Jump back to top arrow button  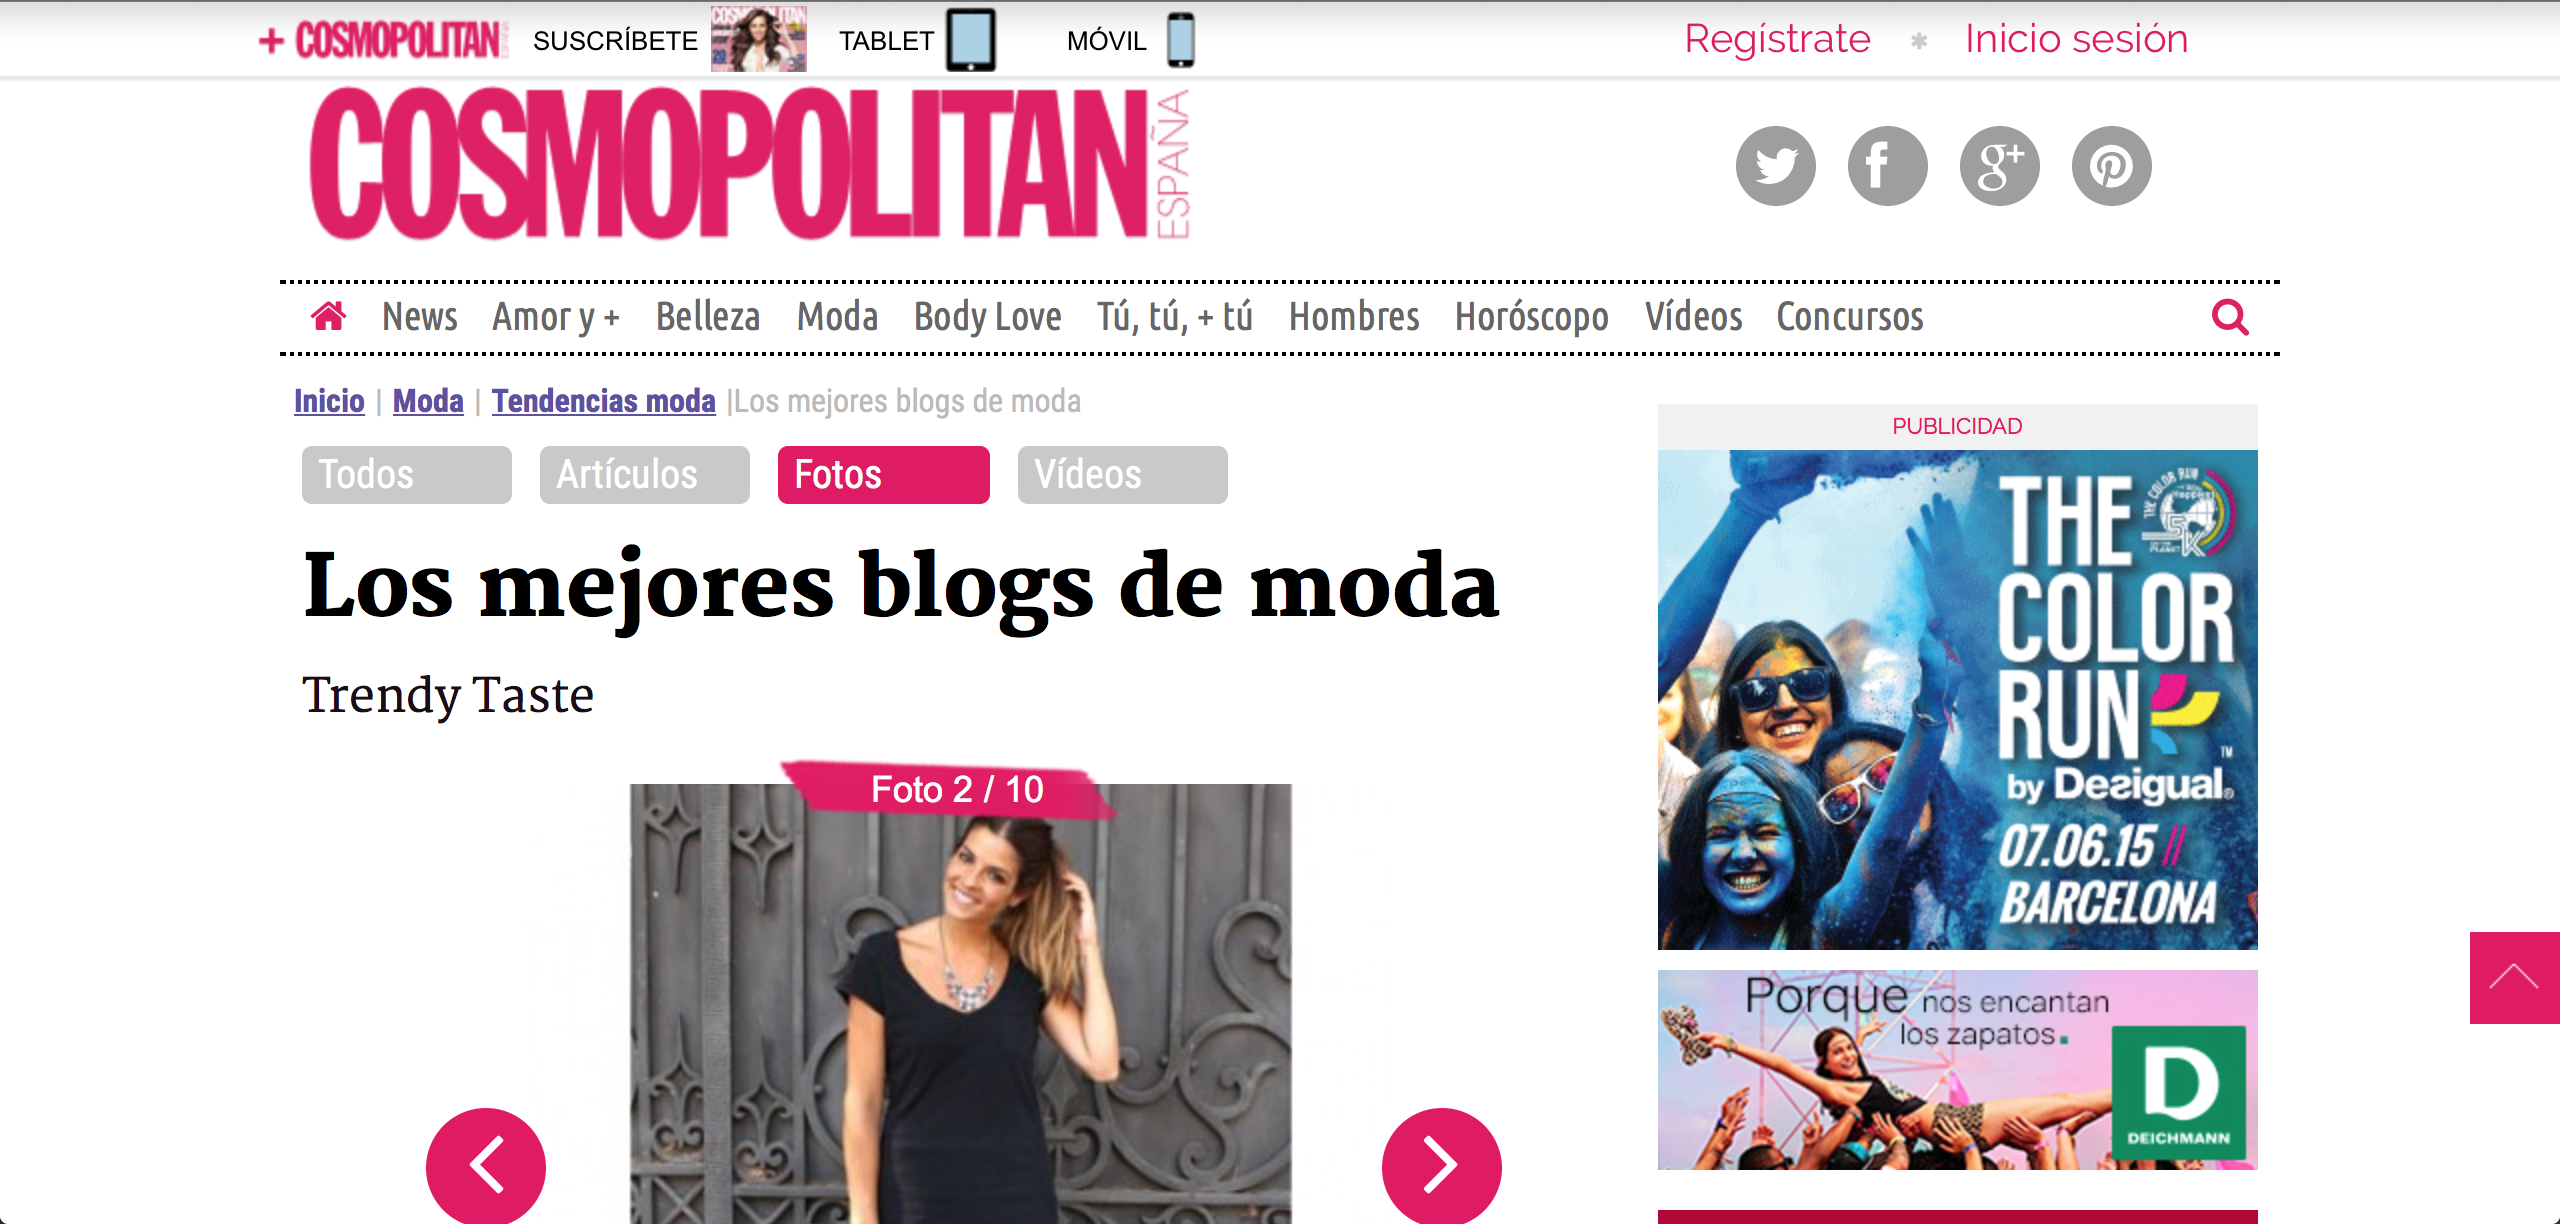(2514, 978)
